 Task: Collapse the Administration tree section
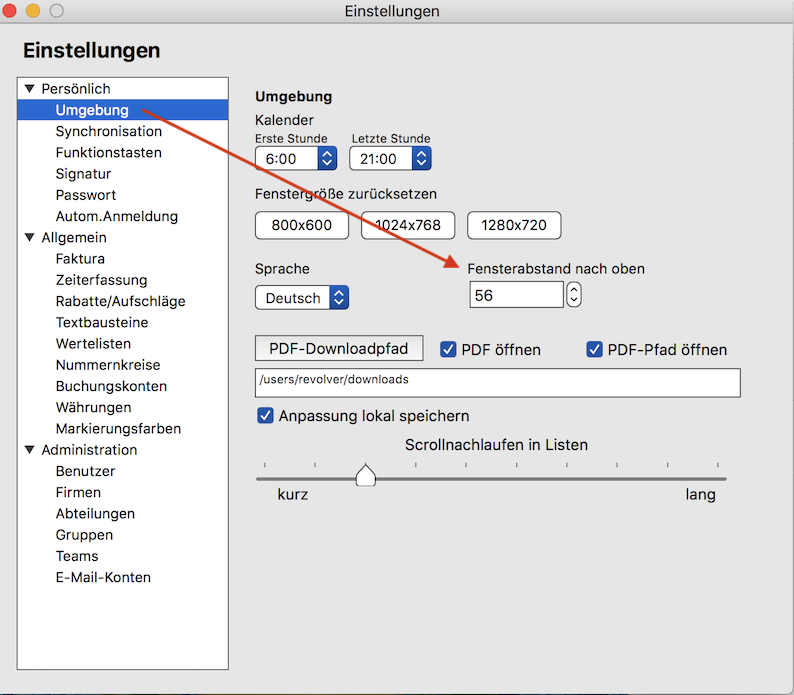[29, 450]
